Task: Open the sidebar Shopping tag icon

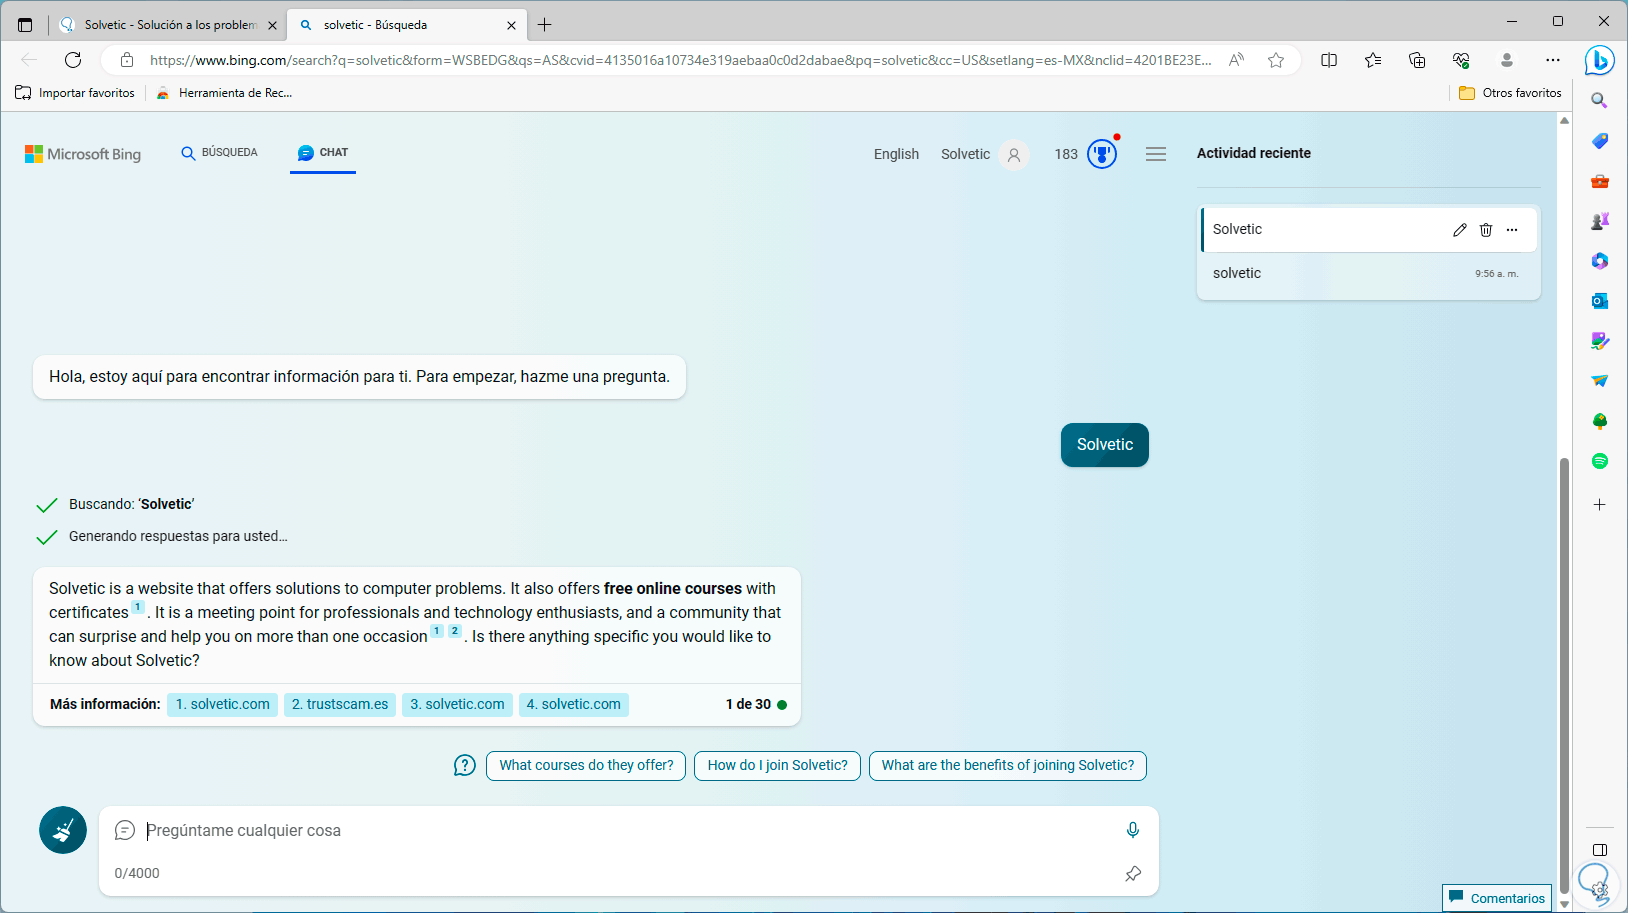Action: point(1600,141)
